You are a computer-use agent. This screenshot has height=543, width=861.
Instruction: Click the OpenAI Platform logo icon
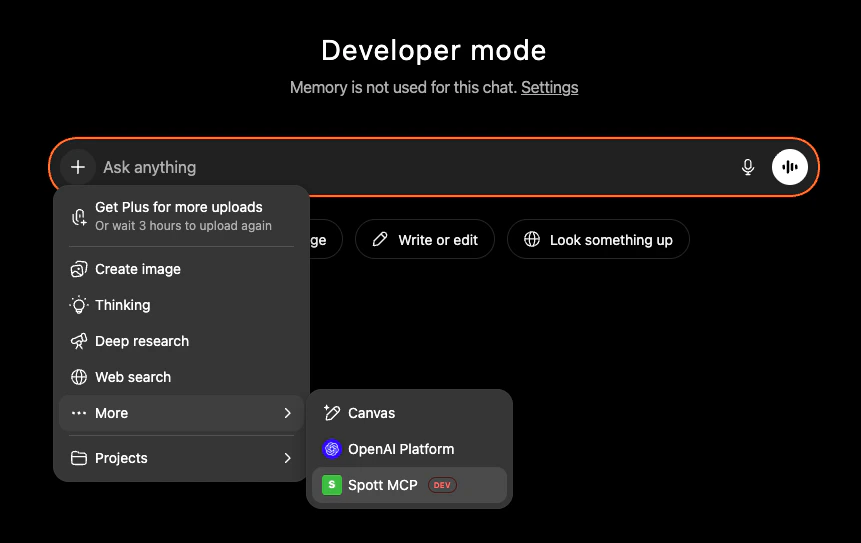click(332, 449)
